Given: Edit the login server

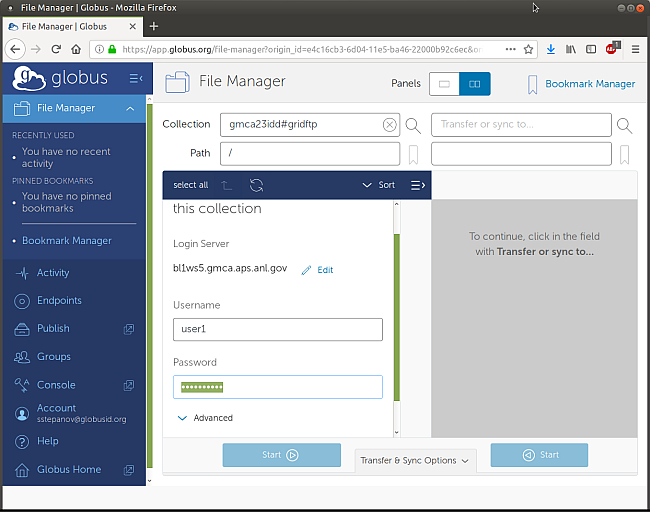Looking at the screenshot, I should 318,270.
